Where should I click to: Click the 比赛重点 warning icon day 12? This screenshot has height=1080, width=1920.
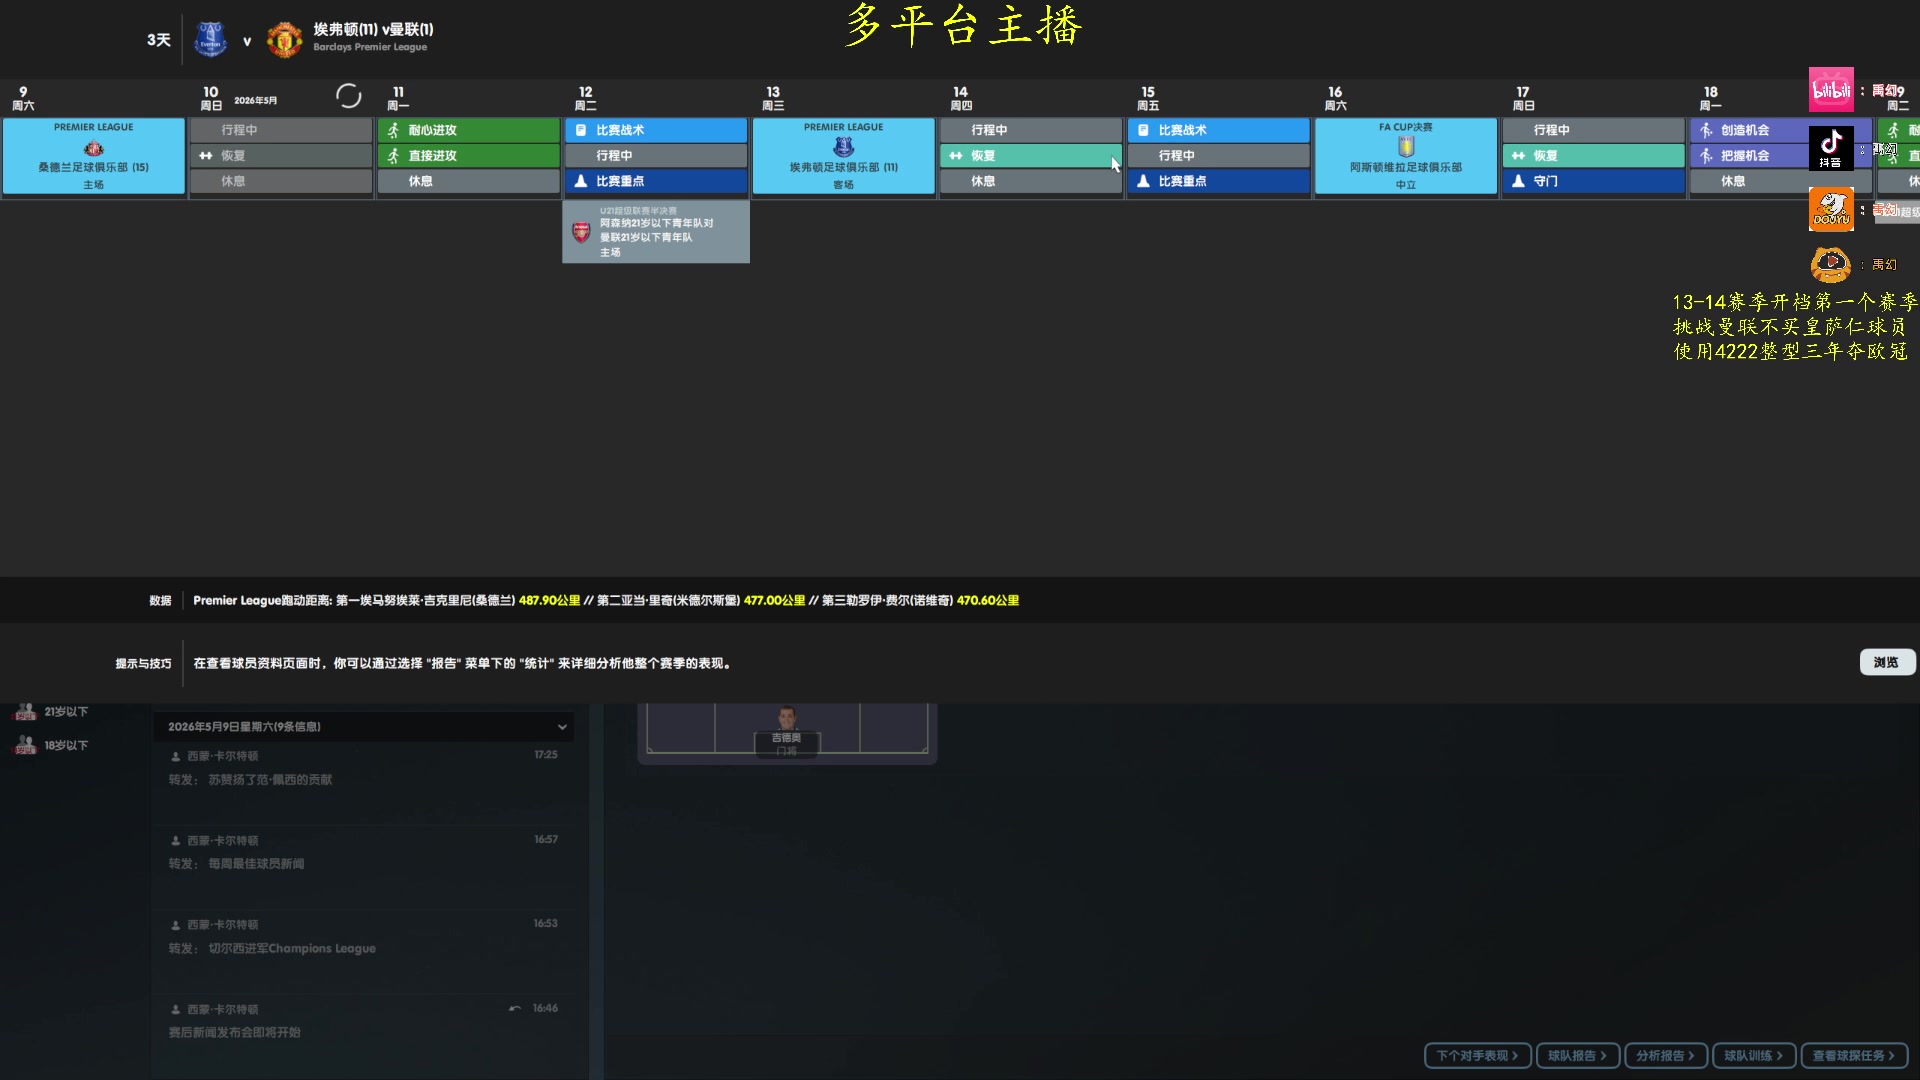[580, 181]
